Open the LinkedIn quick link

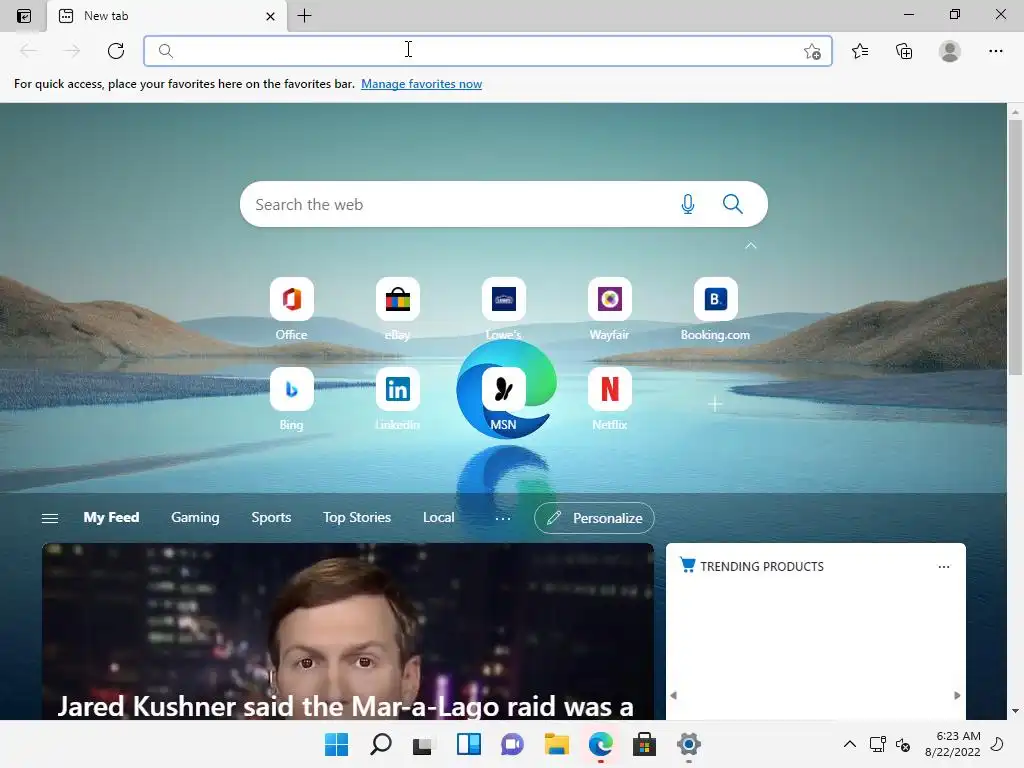click(397, 399)
